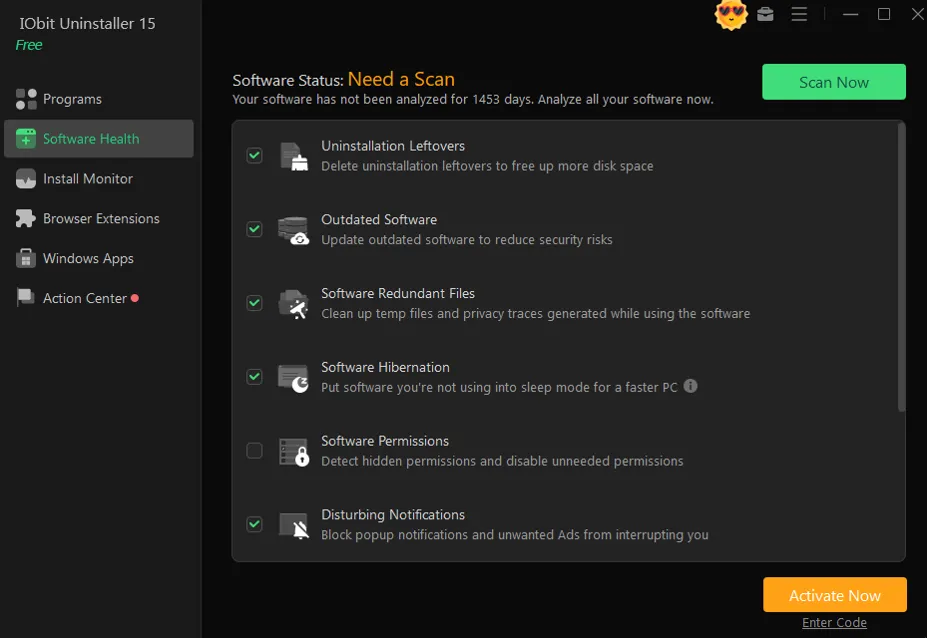The width and height of the screenshot is (927, 638).
Task: Go to Install Monitor
Action: point(99,179)
